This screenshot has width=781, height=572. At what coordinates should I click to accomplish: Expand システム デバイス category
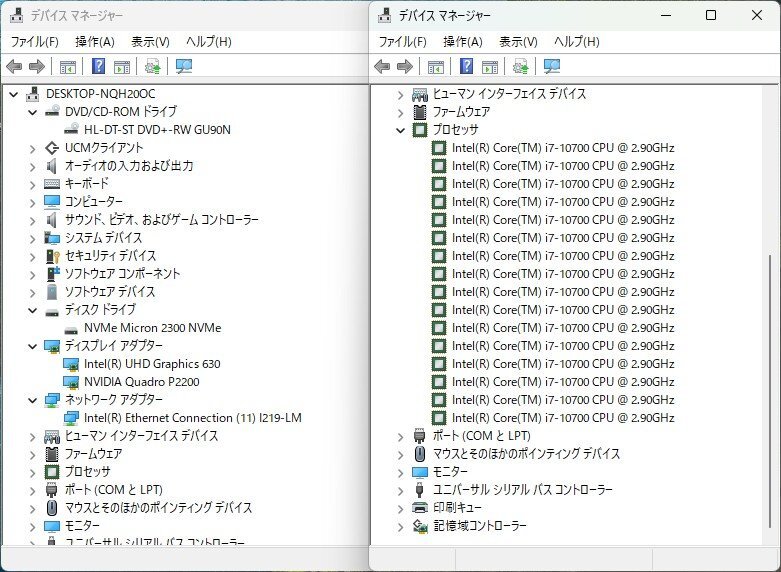coord(33,238)
